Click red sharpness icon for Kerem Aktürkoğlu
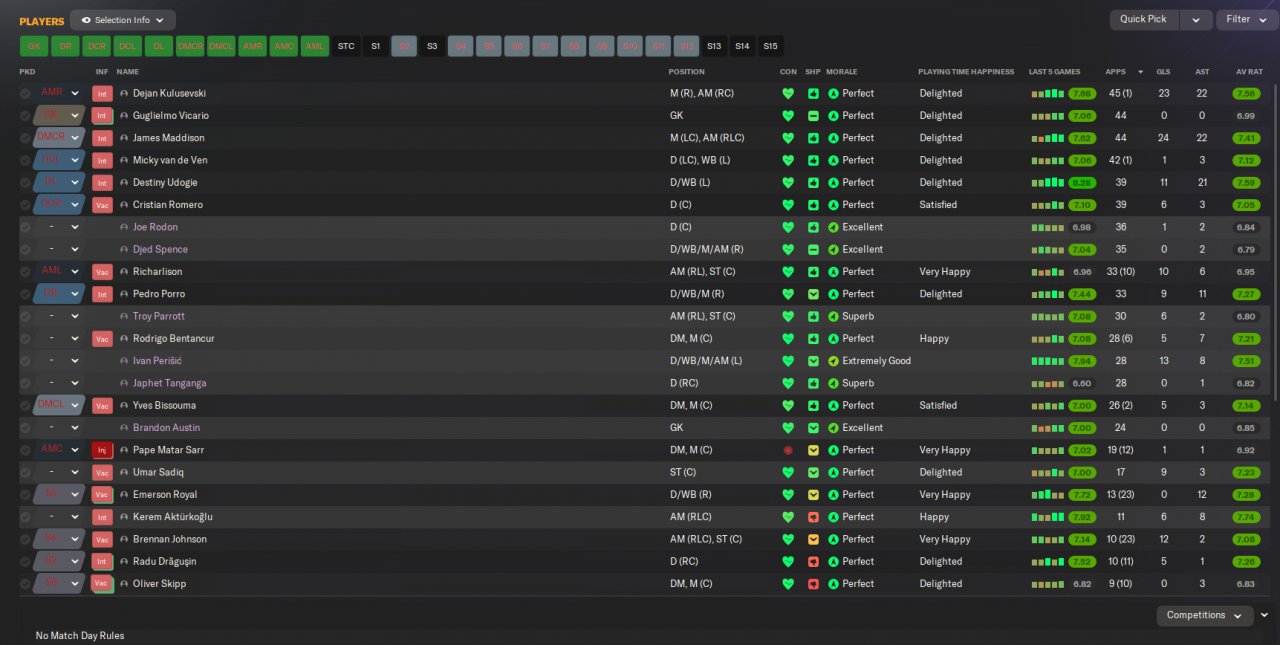This screenshot has width=1280, height=645. (814, 517)
